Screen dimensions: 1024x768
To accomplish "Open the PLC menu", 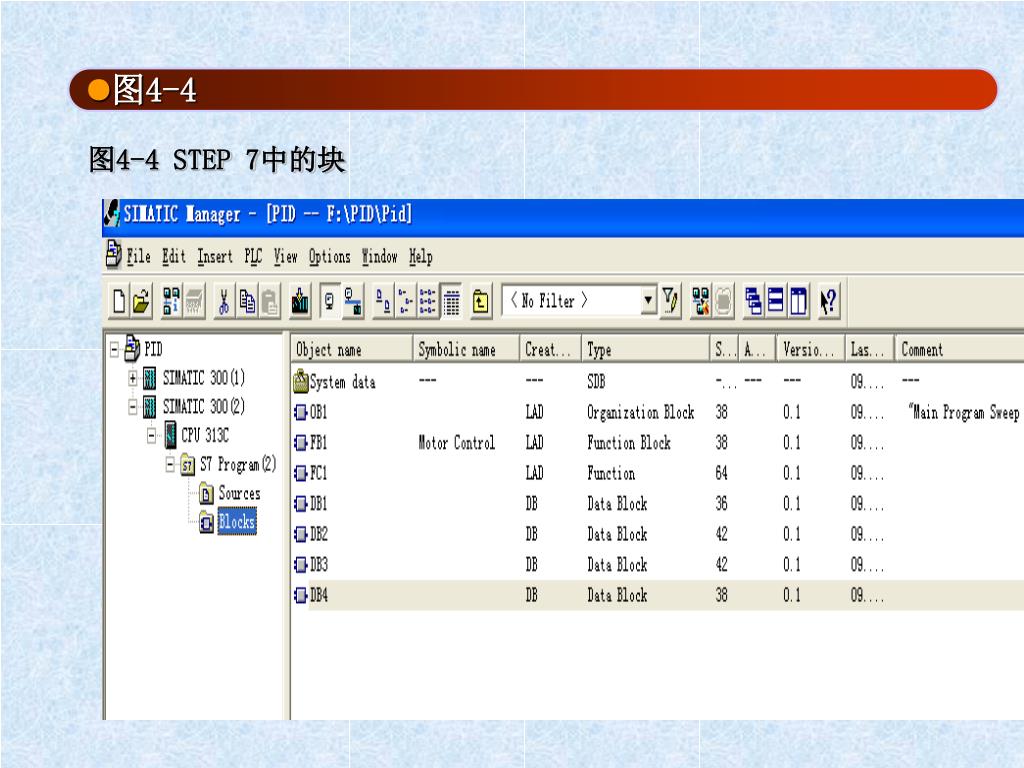I will click(253, 257).
